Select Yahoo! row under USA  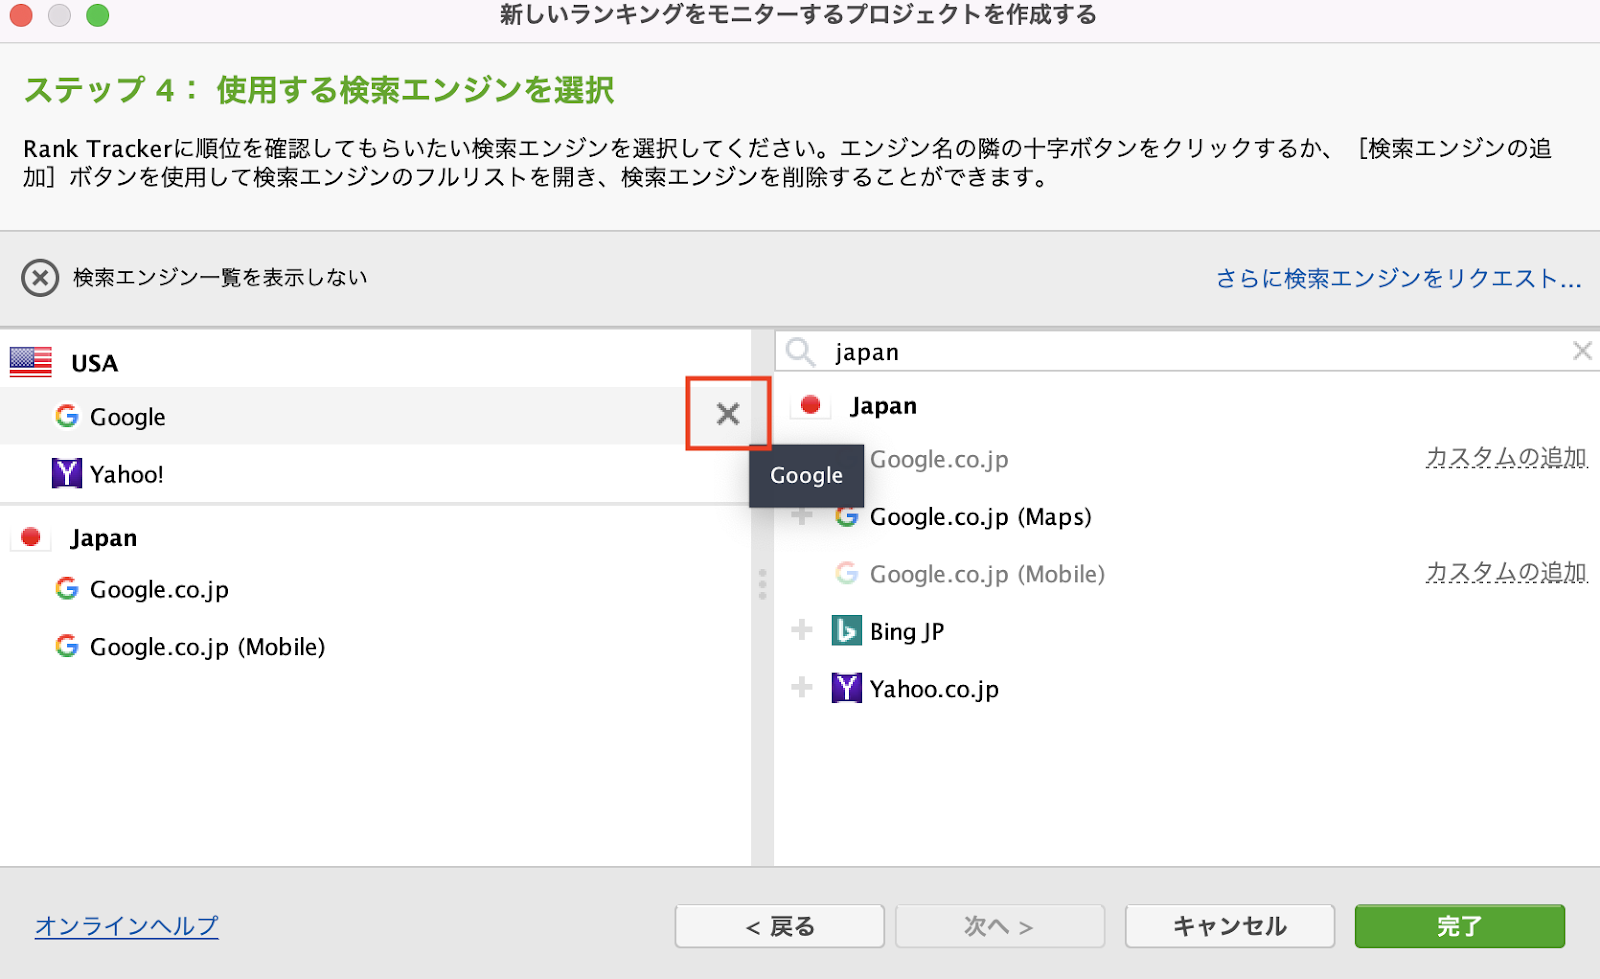pyautogui.click(x=375, y=474)
